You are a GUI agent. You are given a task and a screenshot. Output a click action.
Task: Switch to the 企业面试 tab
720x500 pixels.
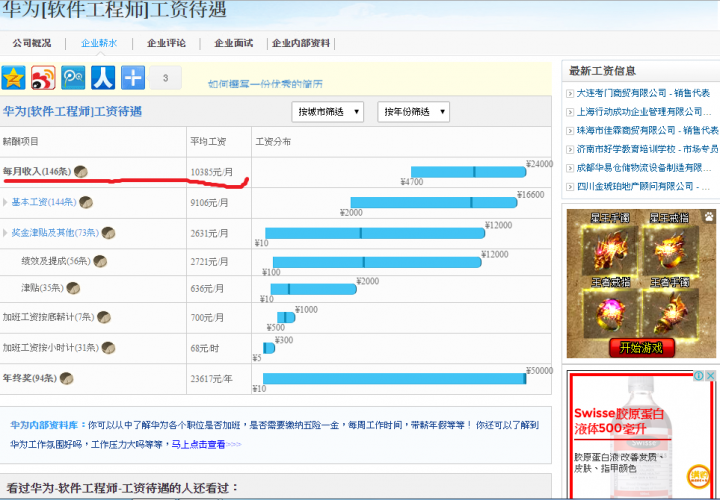pos(233,43)
